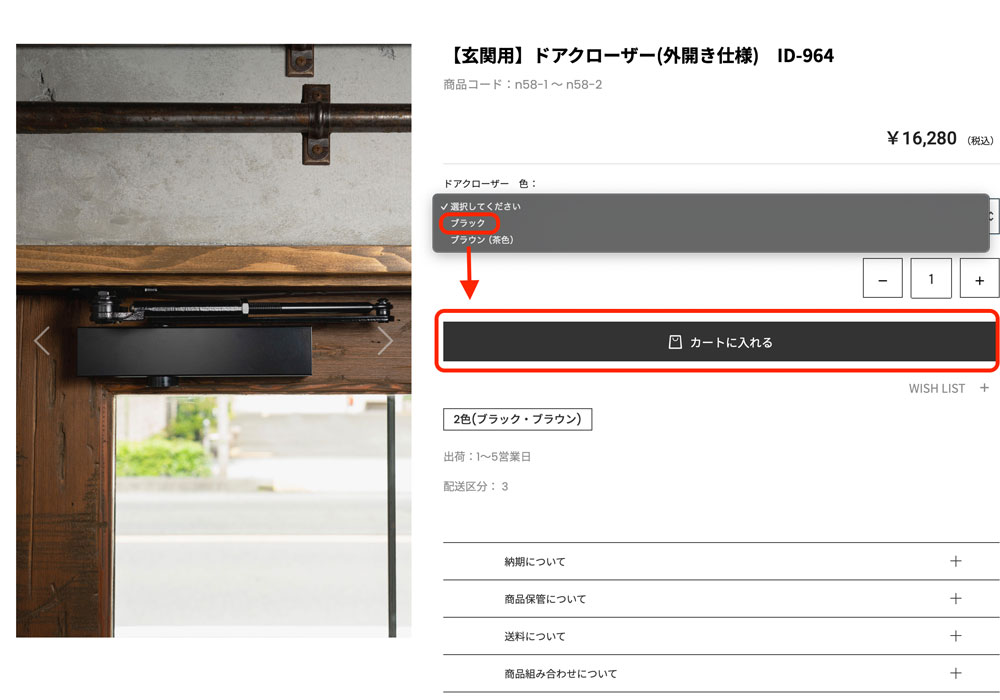Decrease quantity with the minus stepper
Image resolution: width=1000 pixels, height=700 pixels.
[882, 279]
